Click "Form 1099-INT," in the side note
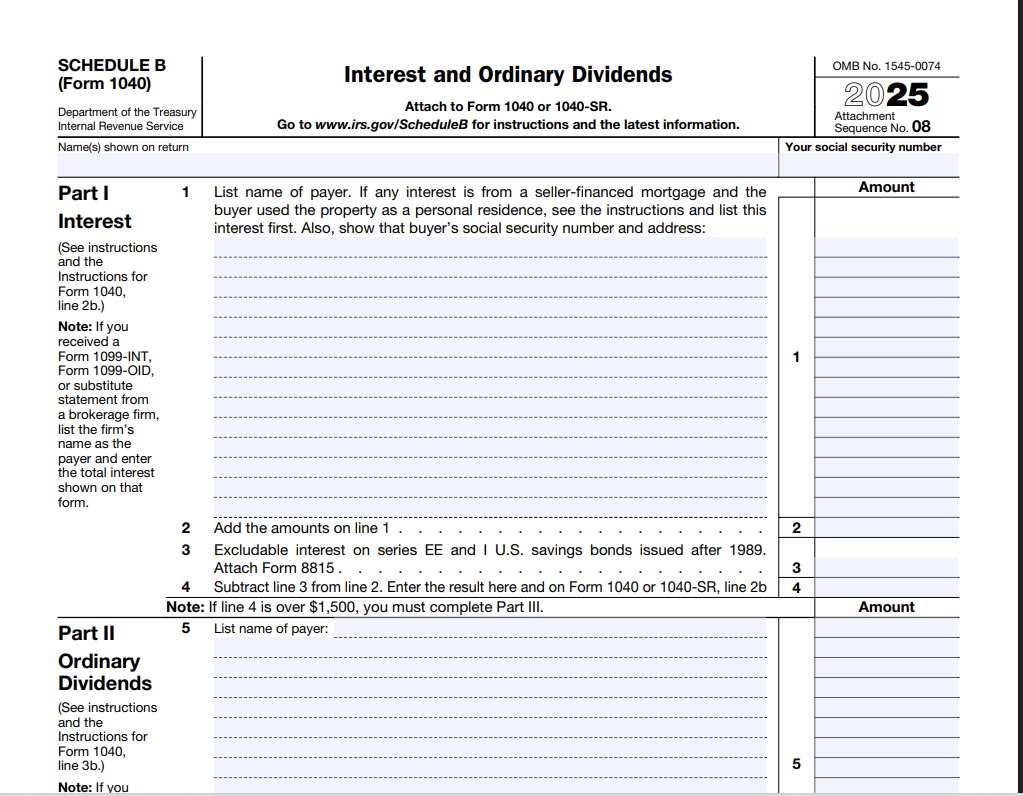The height and width of the screenshot is (796, 1023). (104, 357)
